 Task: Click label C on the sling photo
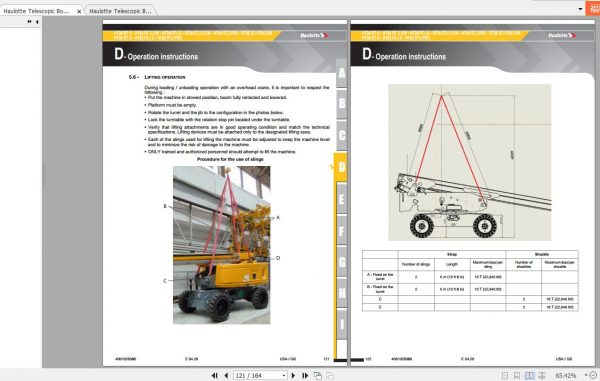(165, 281)
